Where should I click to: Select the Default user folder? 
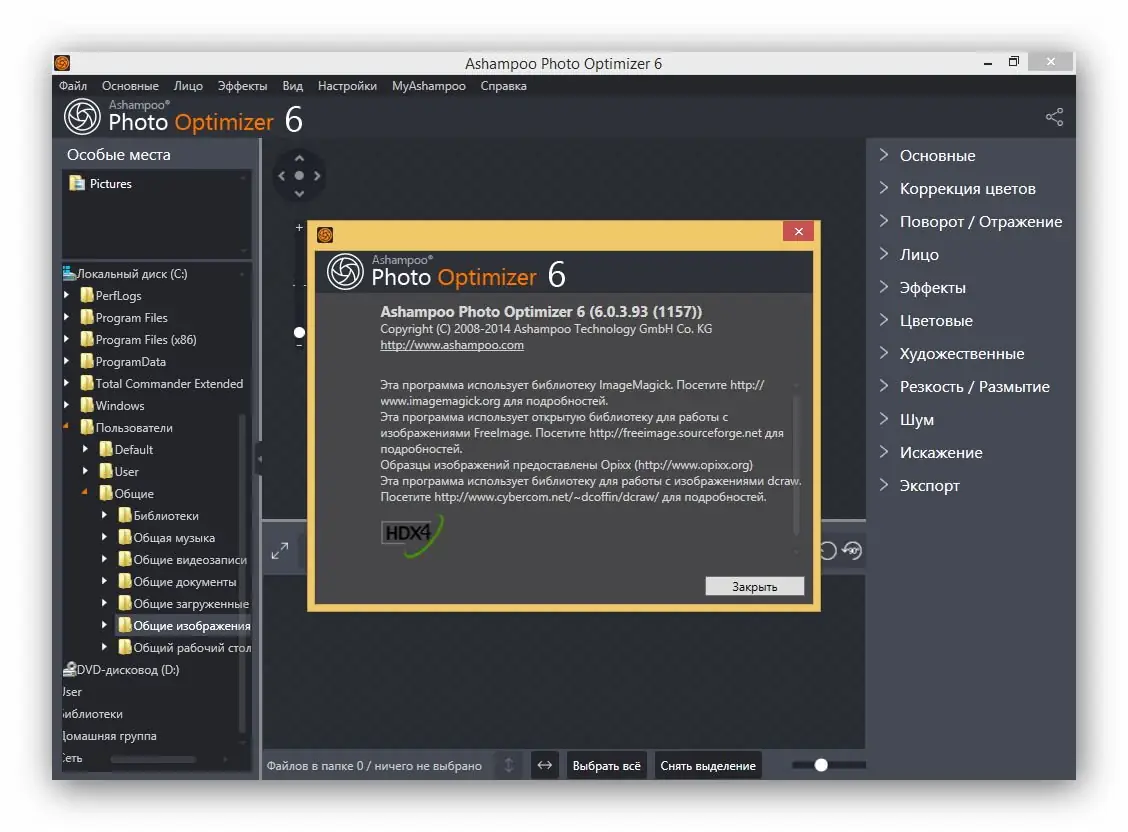(126, 449)
